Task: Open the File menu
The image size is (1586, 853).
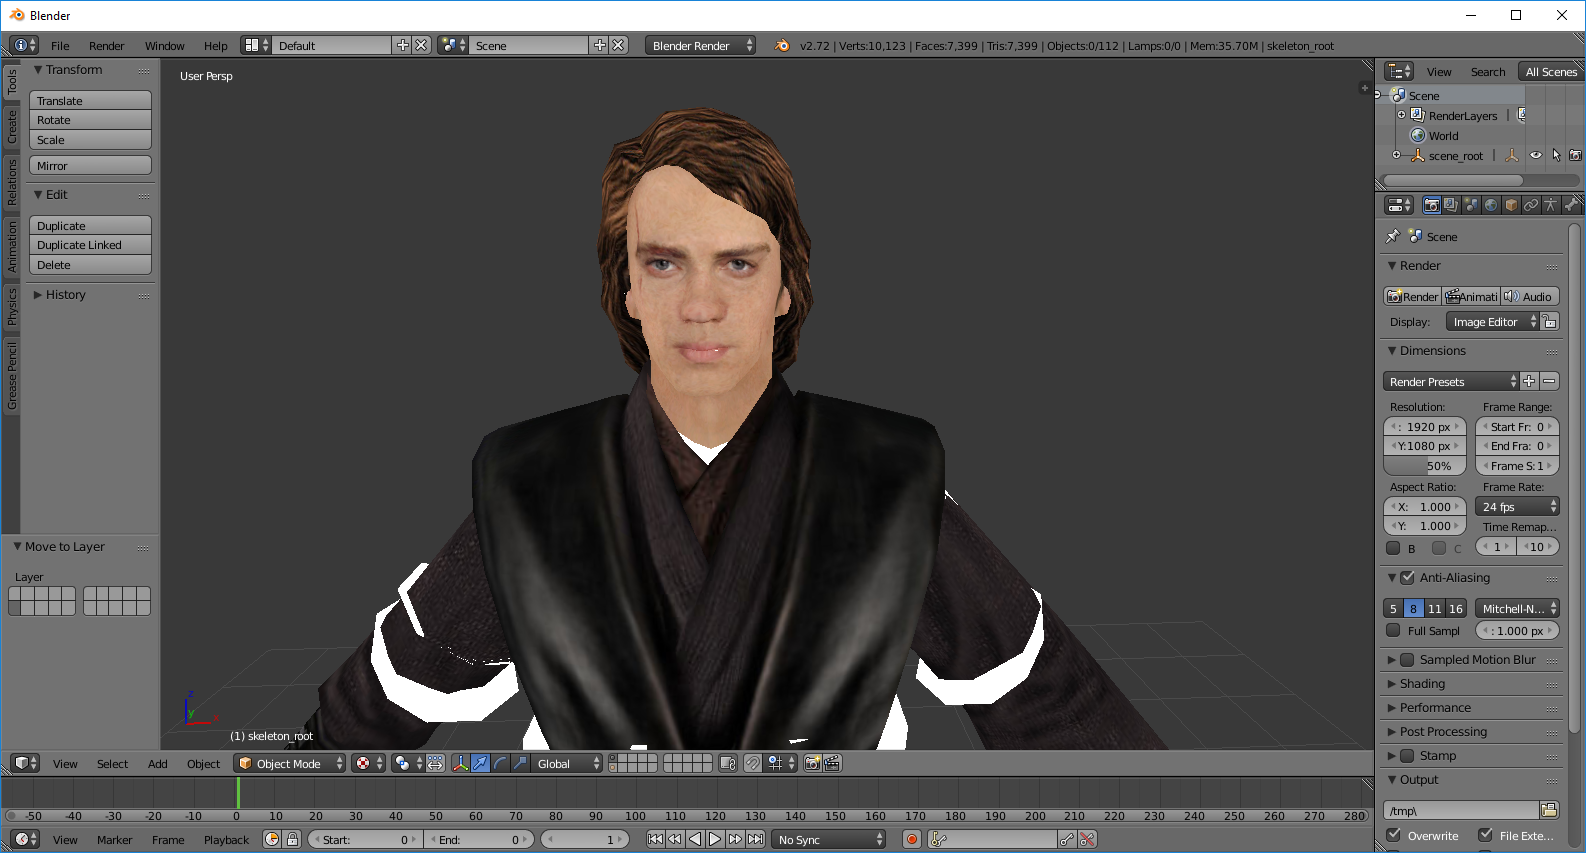Action: coord(60,45)
